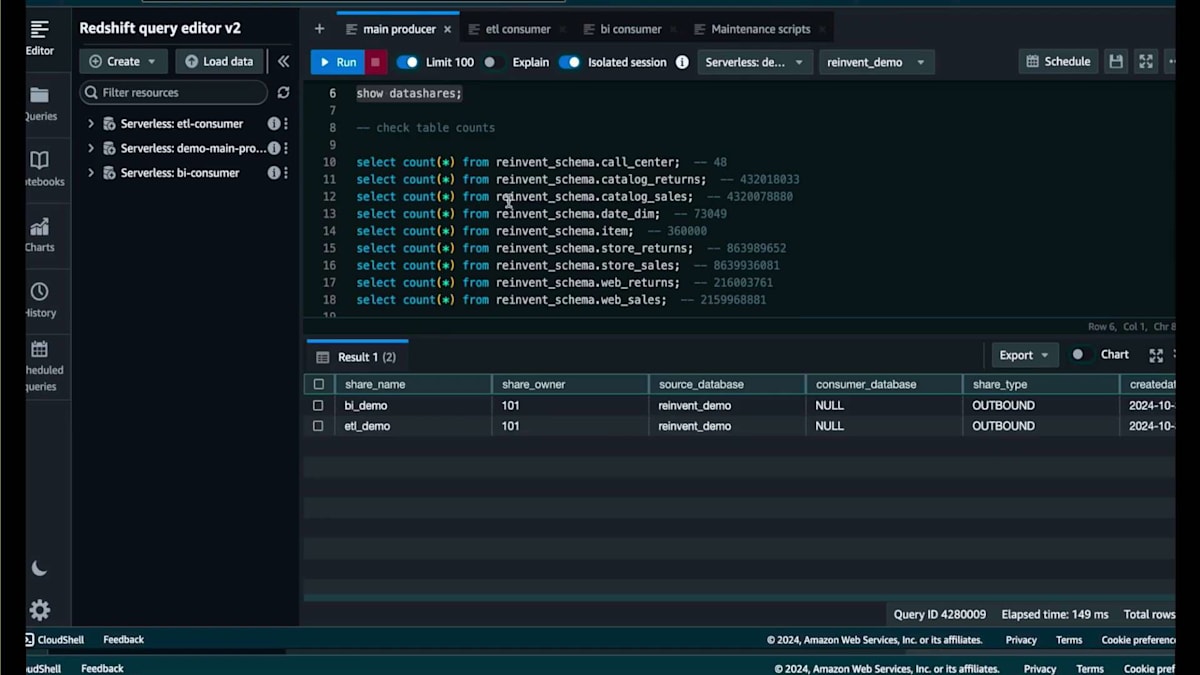Open the settings gear icon
This screenshot has width=1200, height=675.
click(39, 610)
